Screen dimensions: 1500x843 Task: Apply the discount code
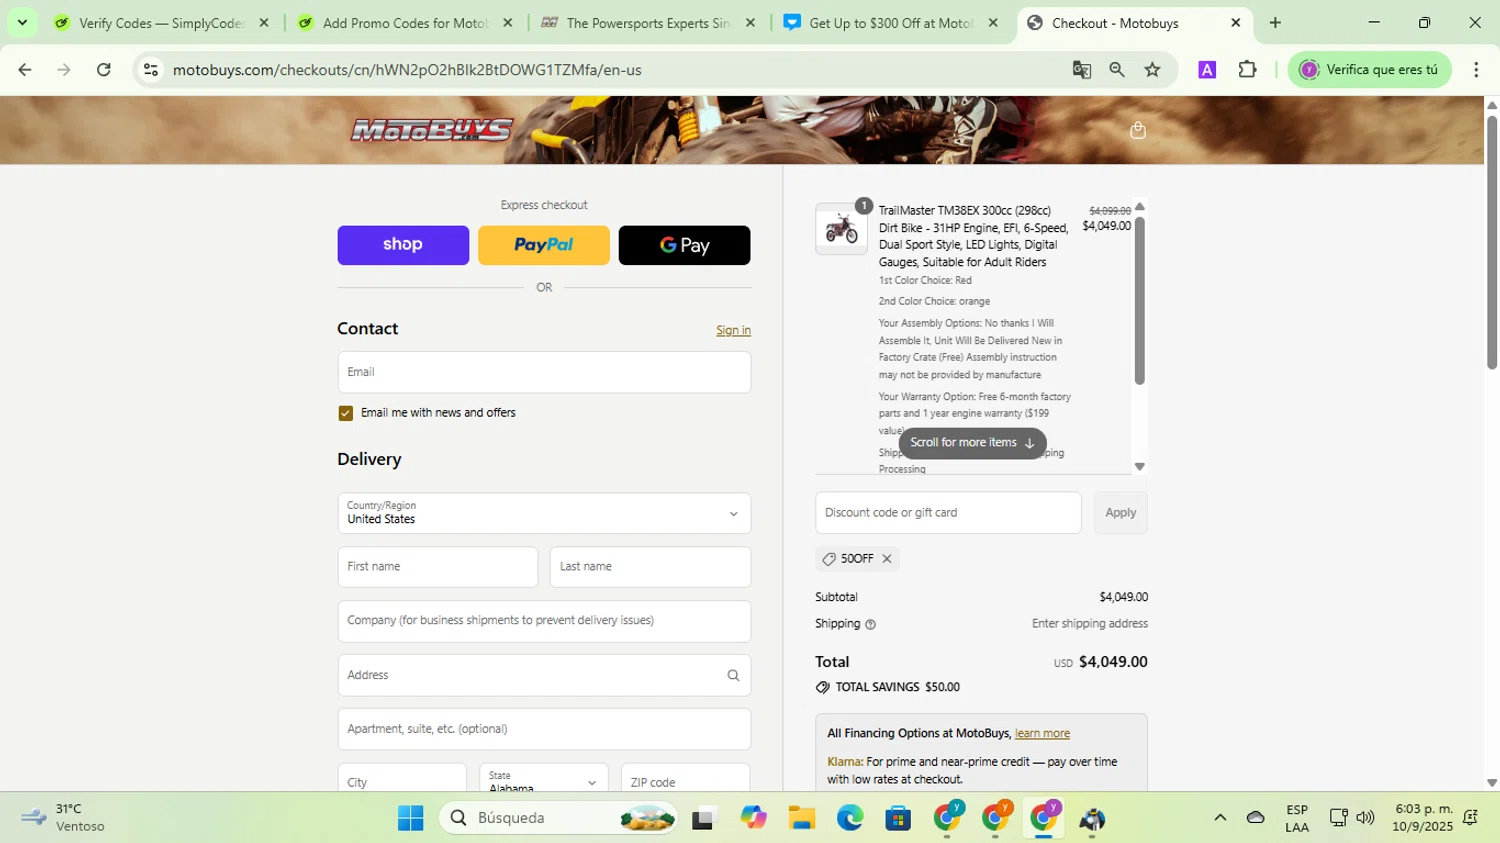click(x=1120, y=513)
